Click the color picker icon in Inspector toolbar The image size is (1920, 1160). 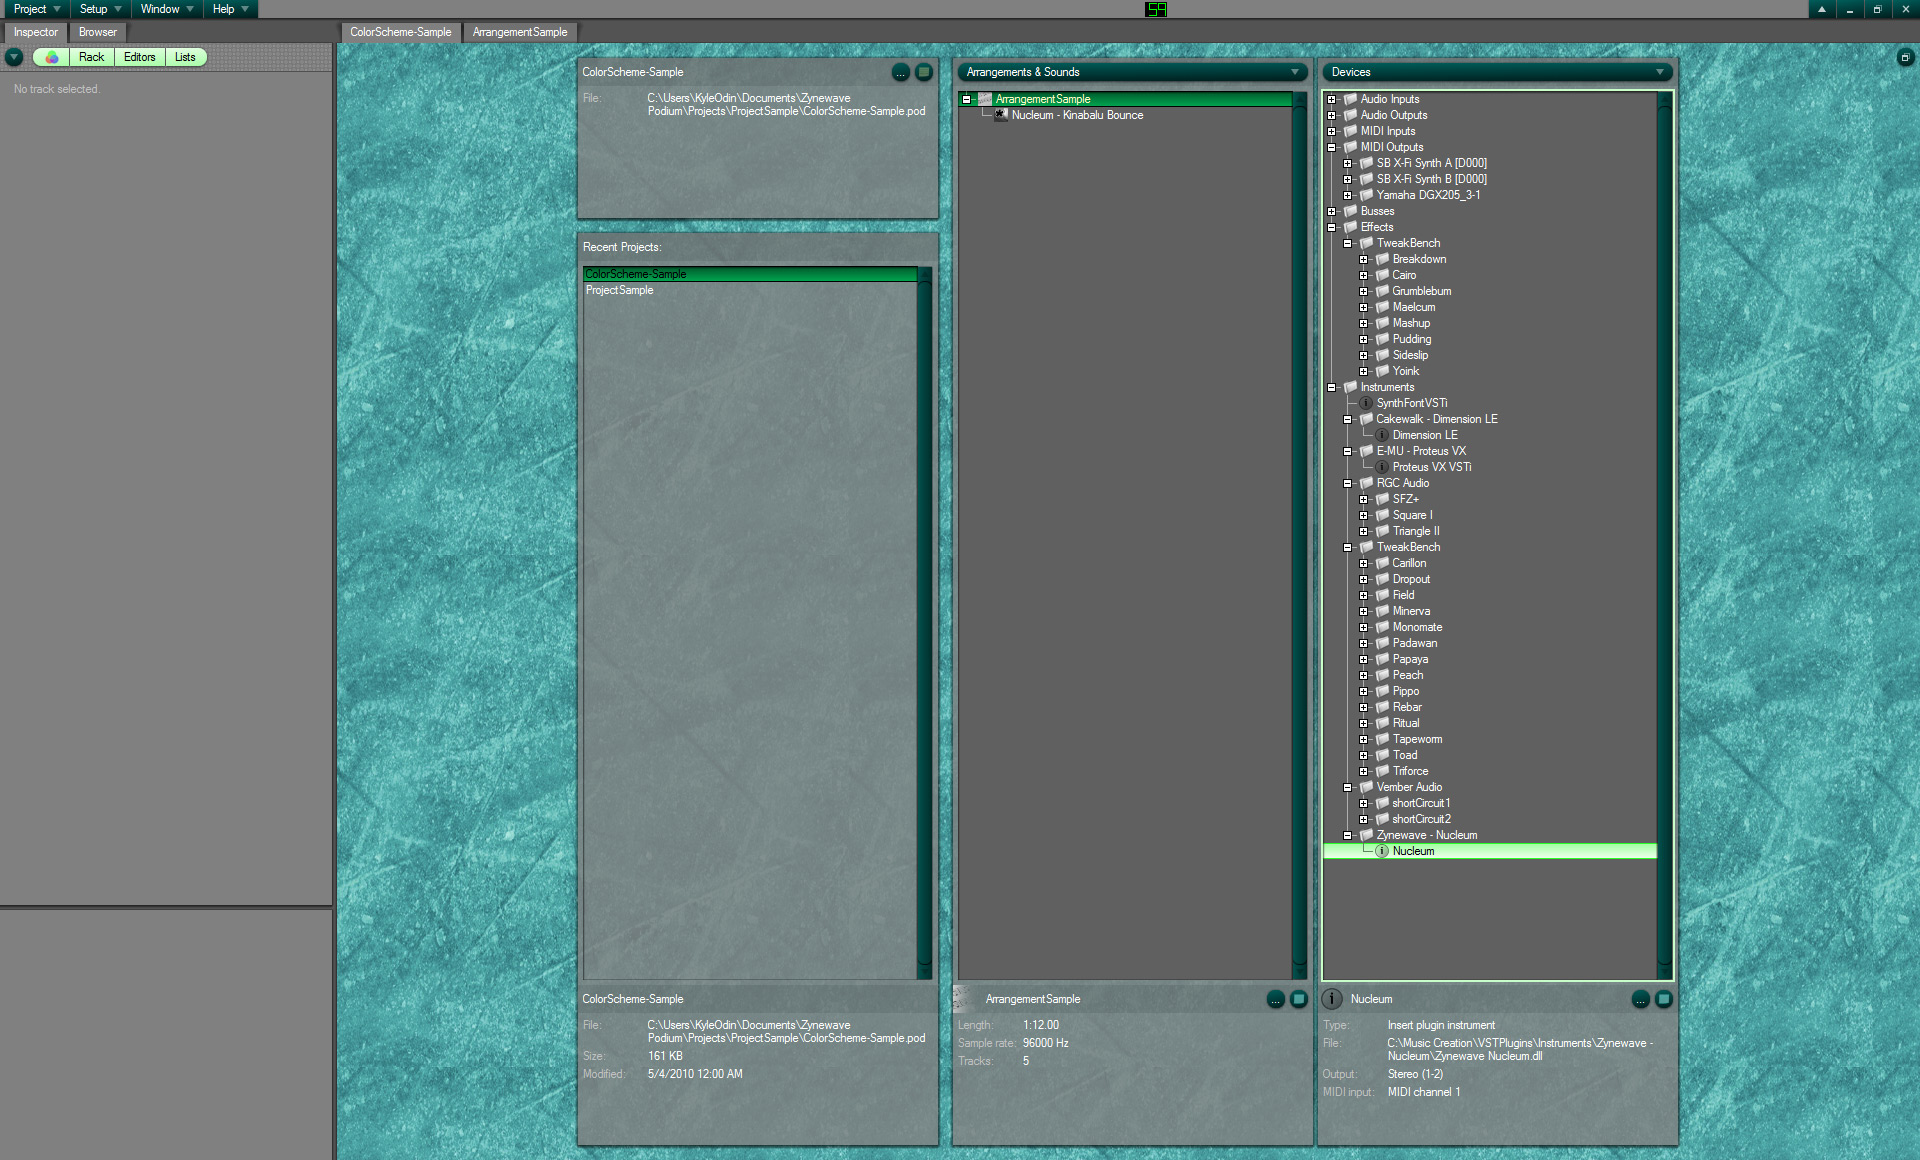pyautogui.click(x=52, y=57)
